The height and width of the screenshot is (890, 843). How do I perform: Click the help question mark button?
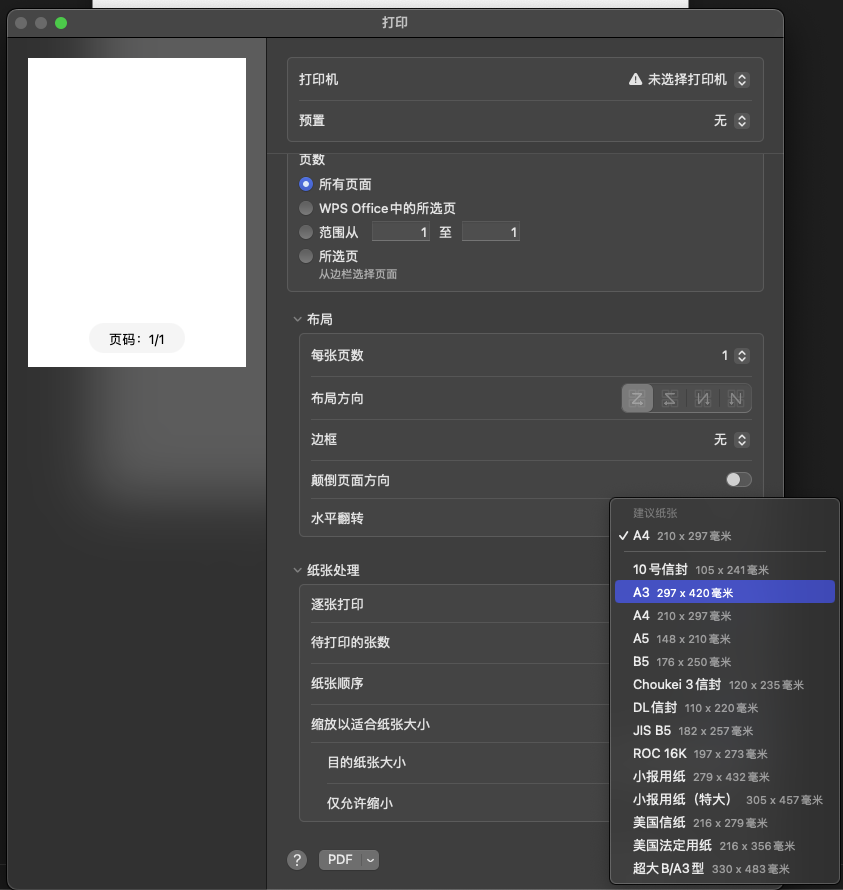pos(297,860)
